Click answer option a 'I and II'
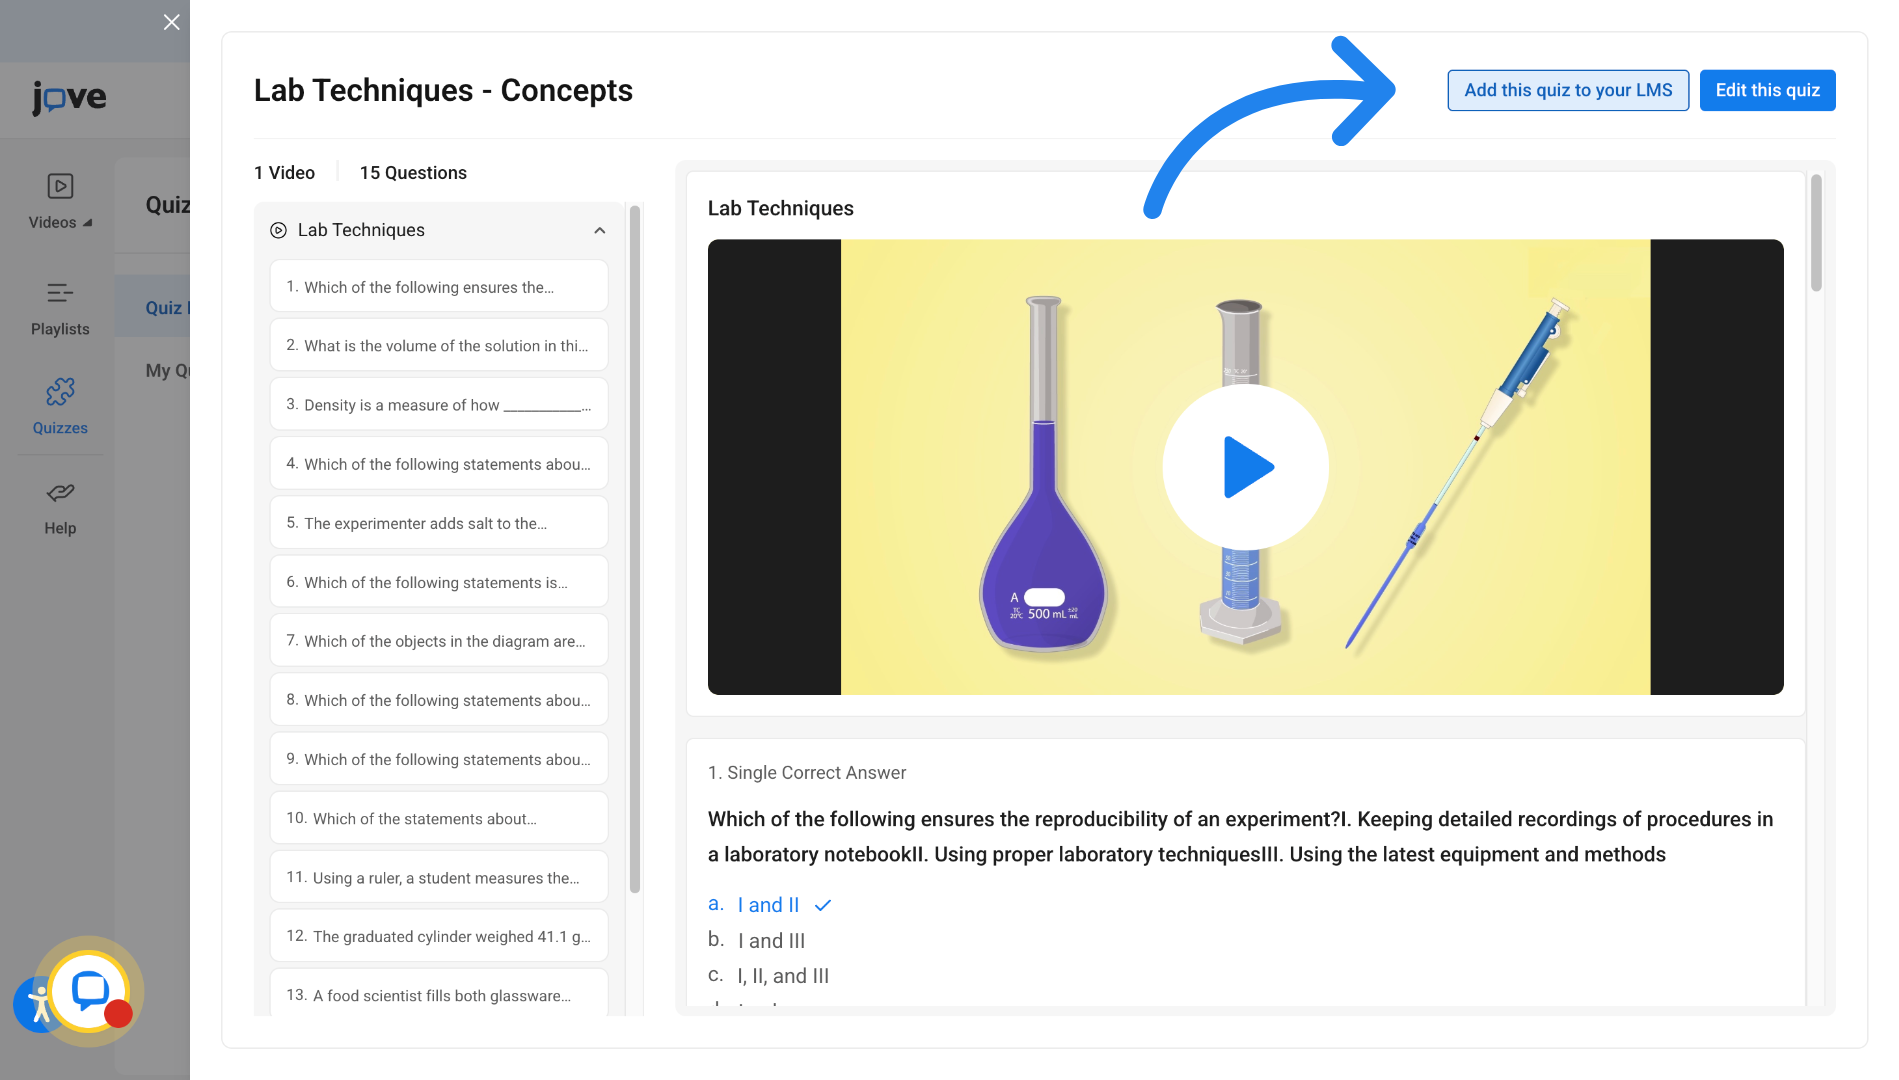This screenshot has height=1080, width=1899. pos(768,905)
